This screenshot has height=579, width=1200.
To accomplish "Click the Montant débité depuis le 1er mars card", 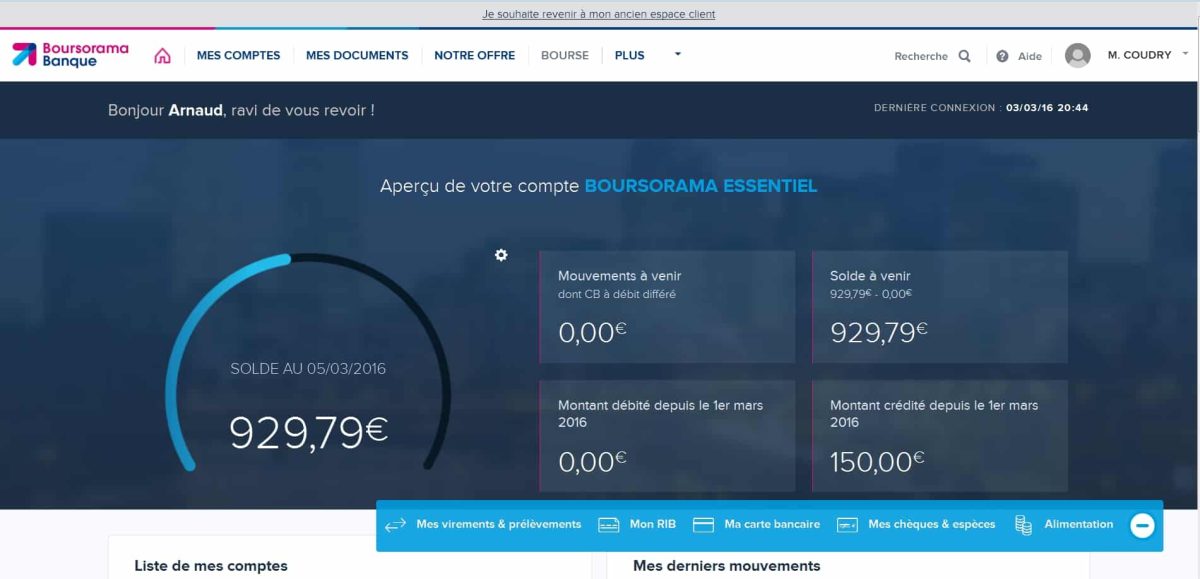I will (667, 435).
